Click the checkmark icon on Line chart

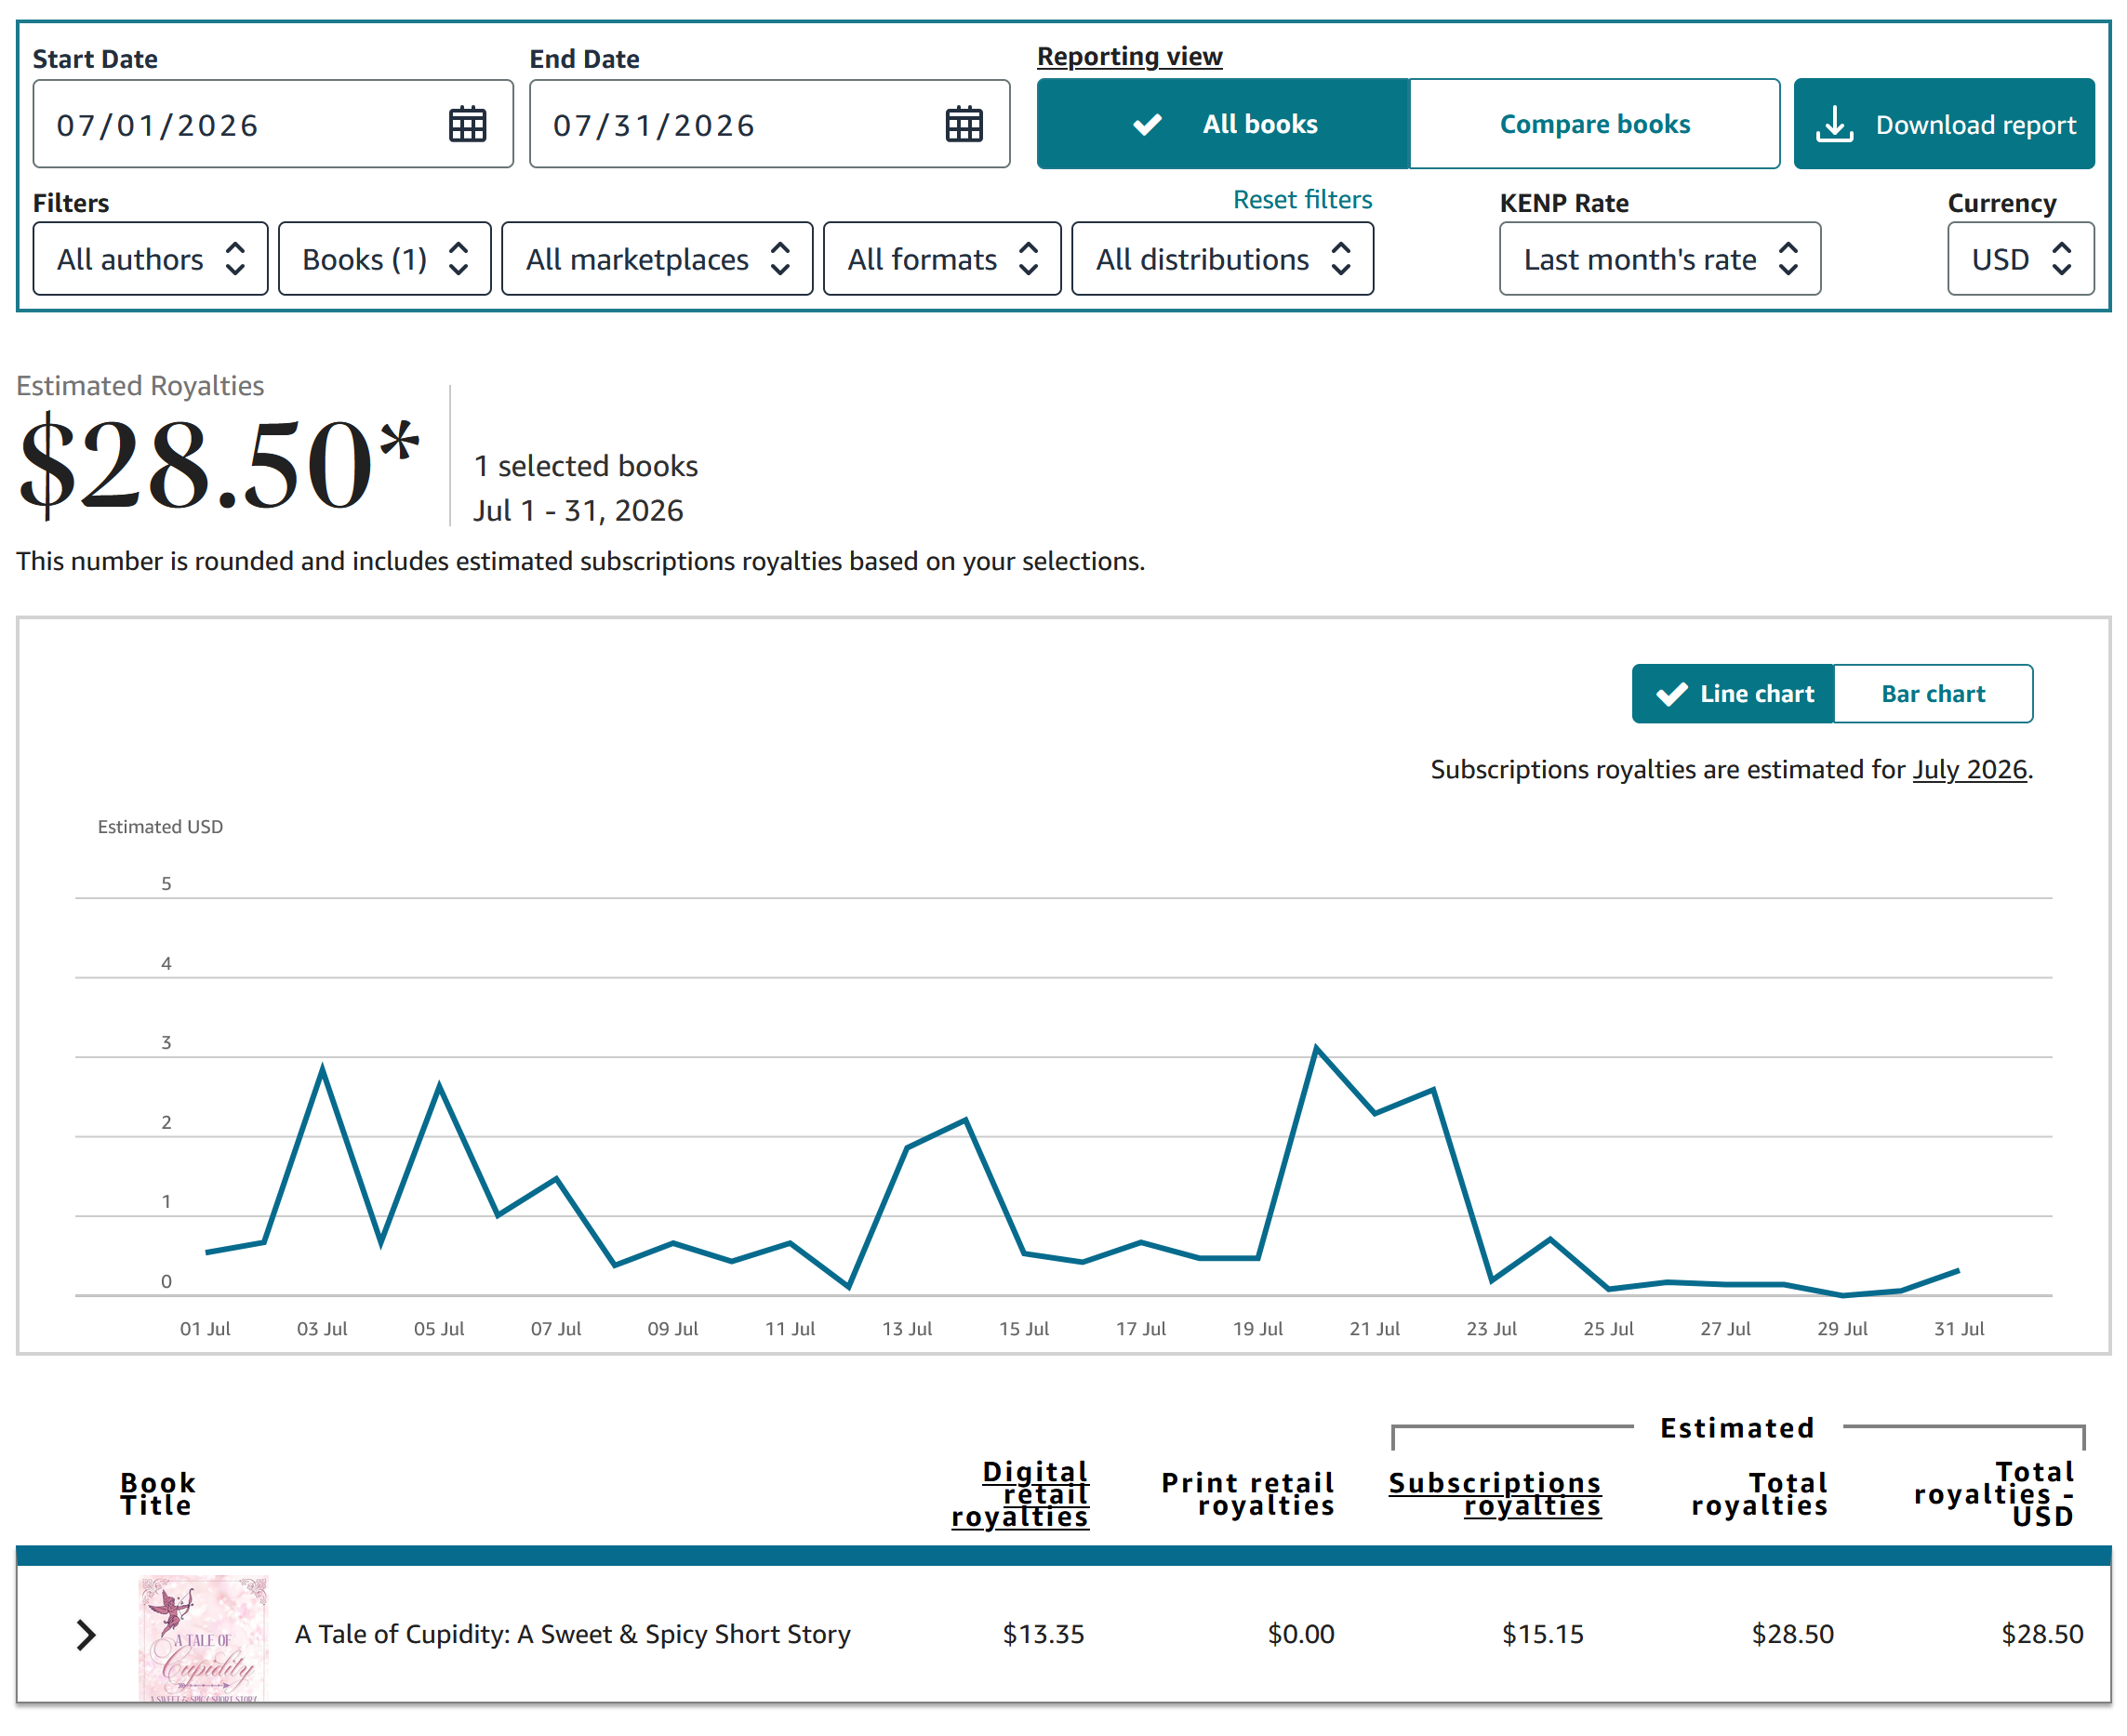coord(1671,694)
